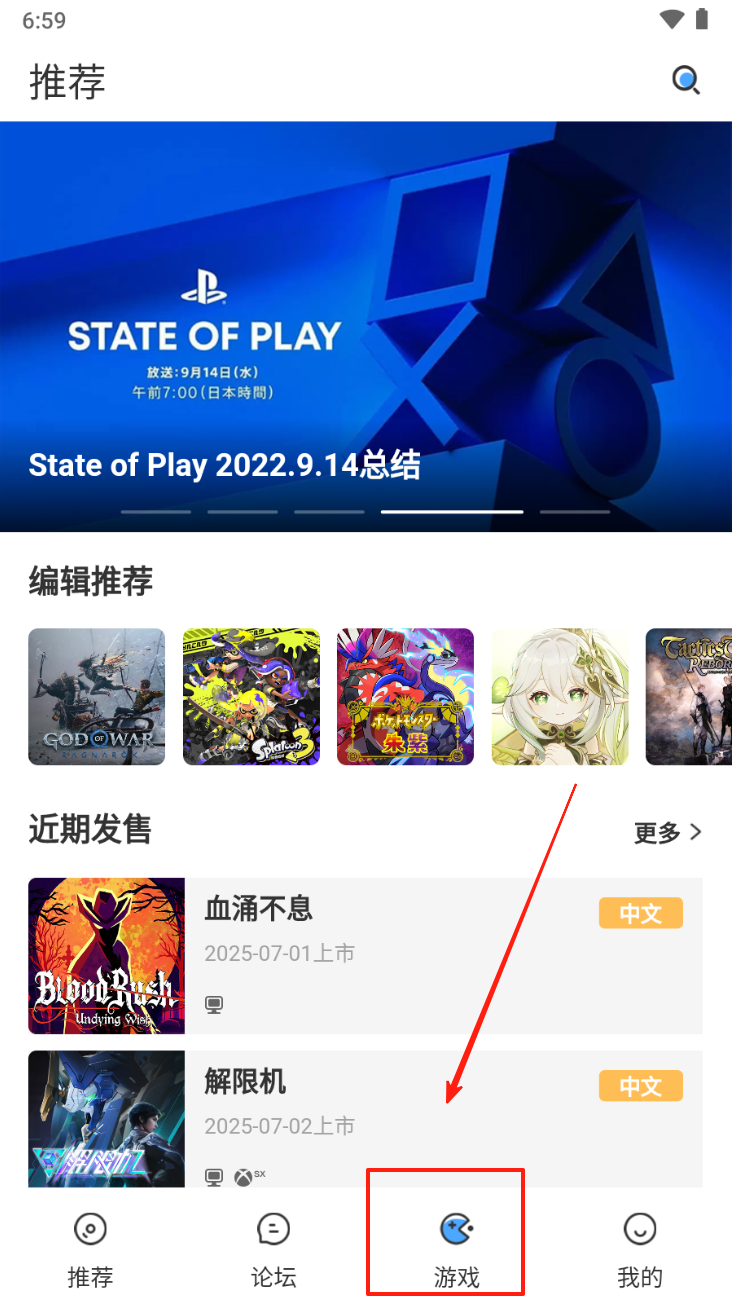This screenshot has width=732, height=1304.
Task: Click the PlayStation logo on the banner
Action: coord(204,288)
